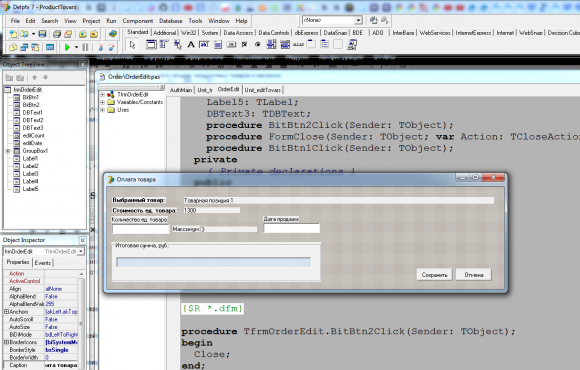Click the Pause program toolbar icon
This screenshot has width=580, height=370.
[85, 47]
